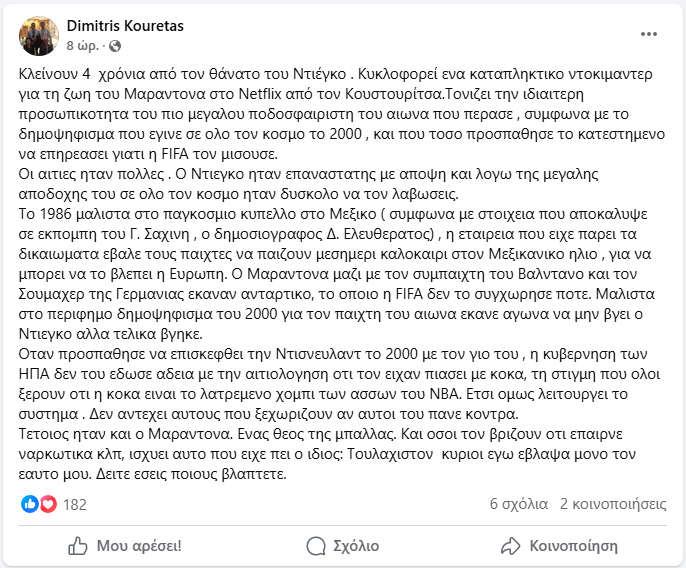
Task: Open the three-dot post options menu
Action: 650,36
